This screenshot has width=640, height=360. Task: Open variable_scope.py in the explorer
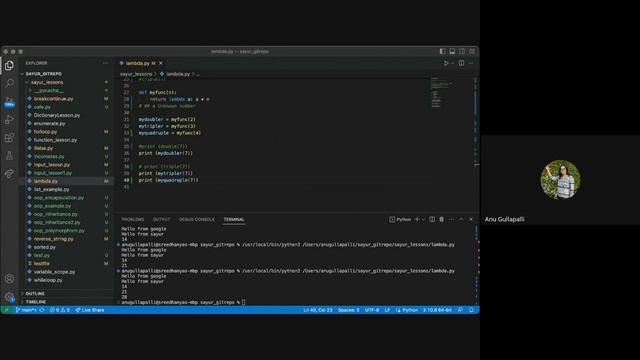point(54,272)
